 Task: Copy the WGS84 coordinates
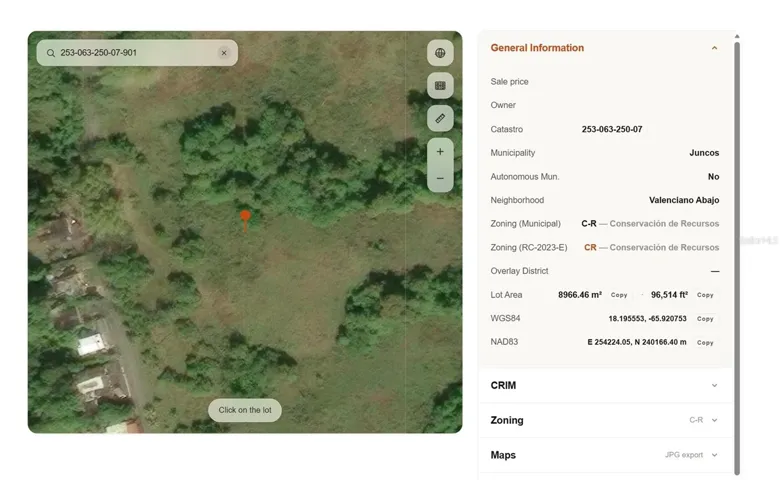(x=705, y=319)
